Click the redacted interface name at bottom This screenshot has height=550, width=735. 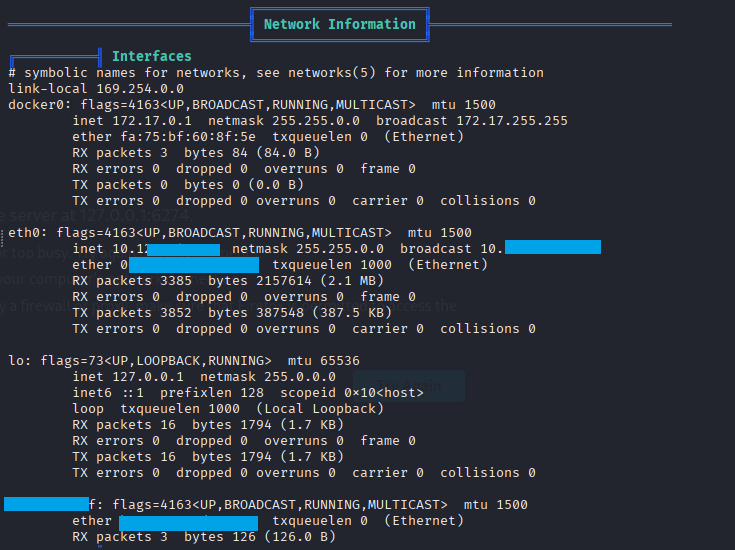tap(46, 504)
